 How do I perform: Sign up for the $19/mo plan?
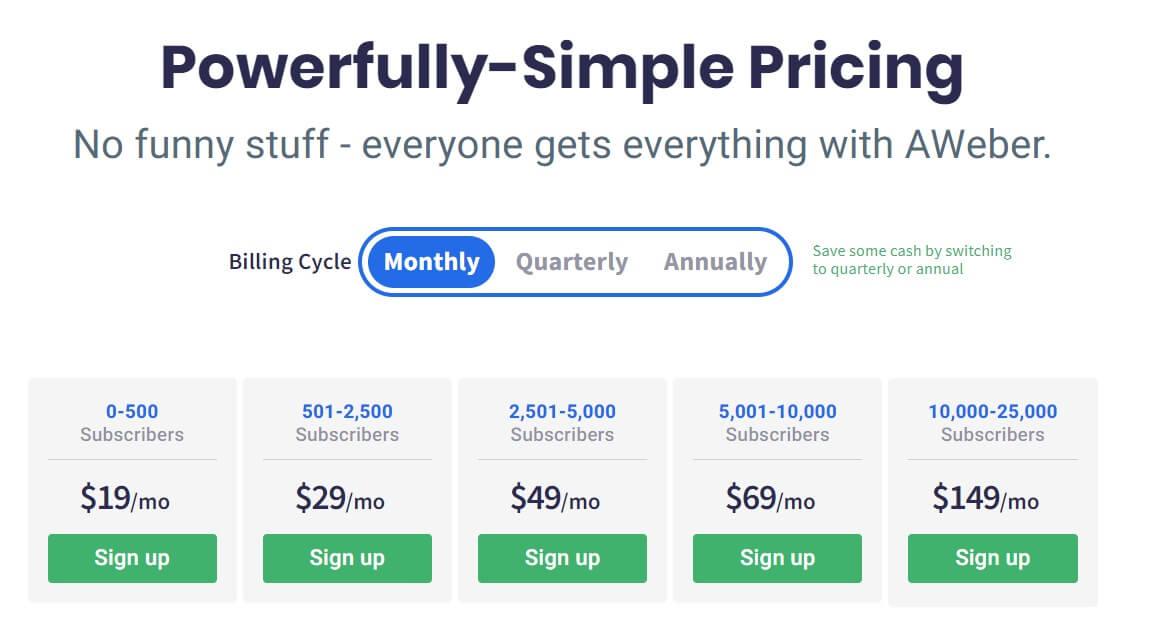point(132,558)
